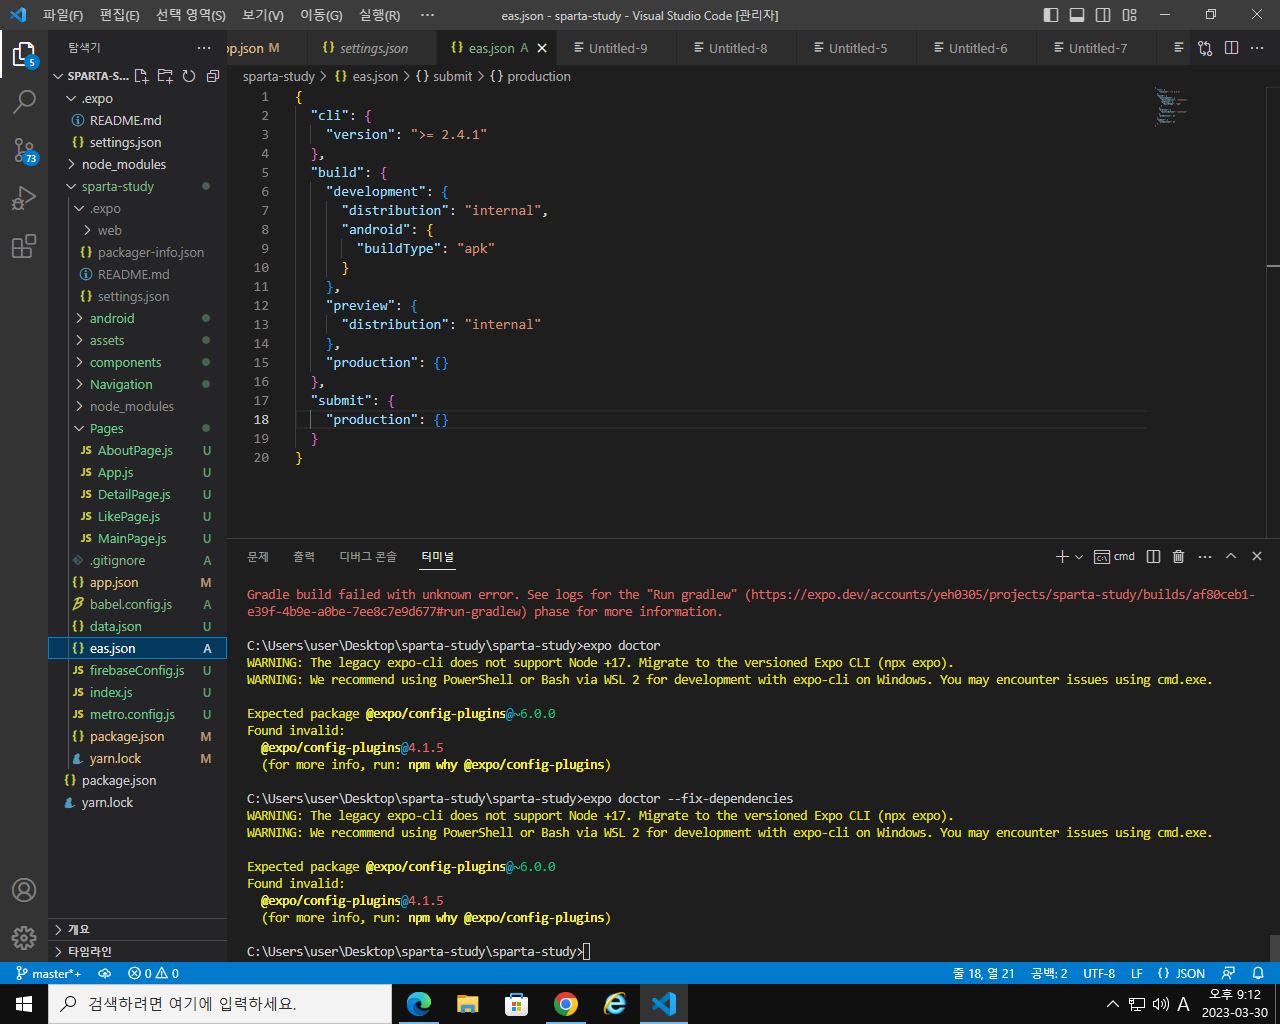Click the synchronize changes cloud icon

[104, 973]
